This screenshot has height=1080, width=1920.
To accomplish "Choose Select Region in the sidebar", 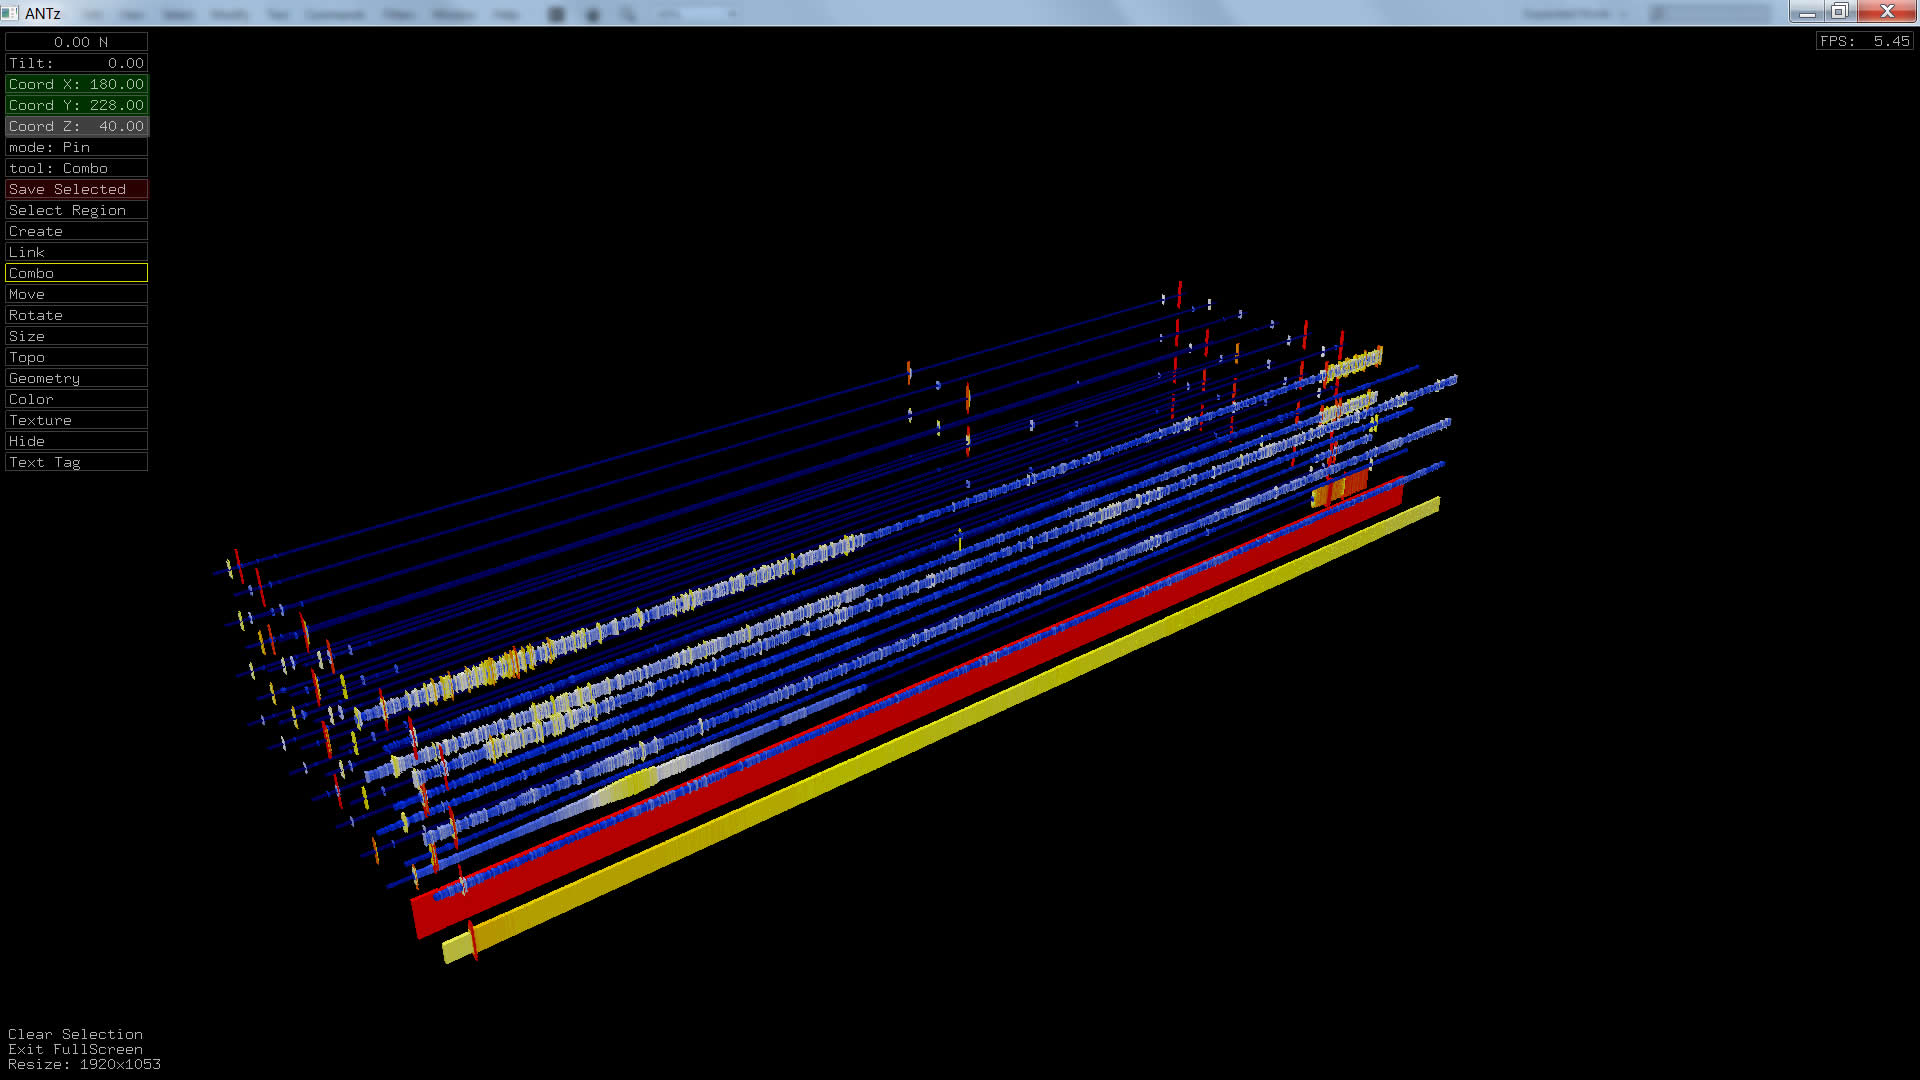I will (76, 210).
